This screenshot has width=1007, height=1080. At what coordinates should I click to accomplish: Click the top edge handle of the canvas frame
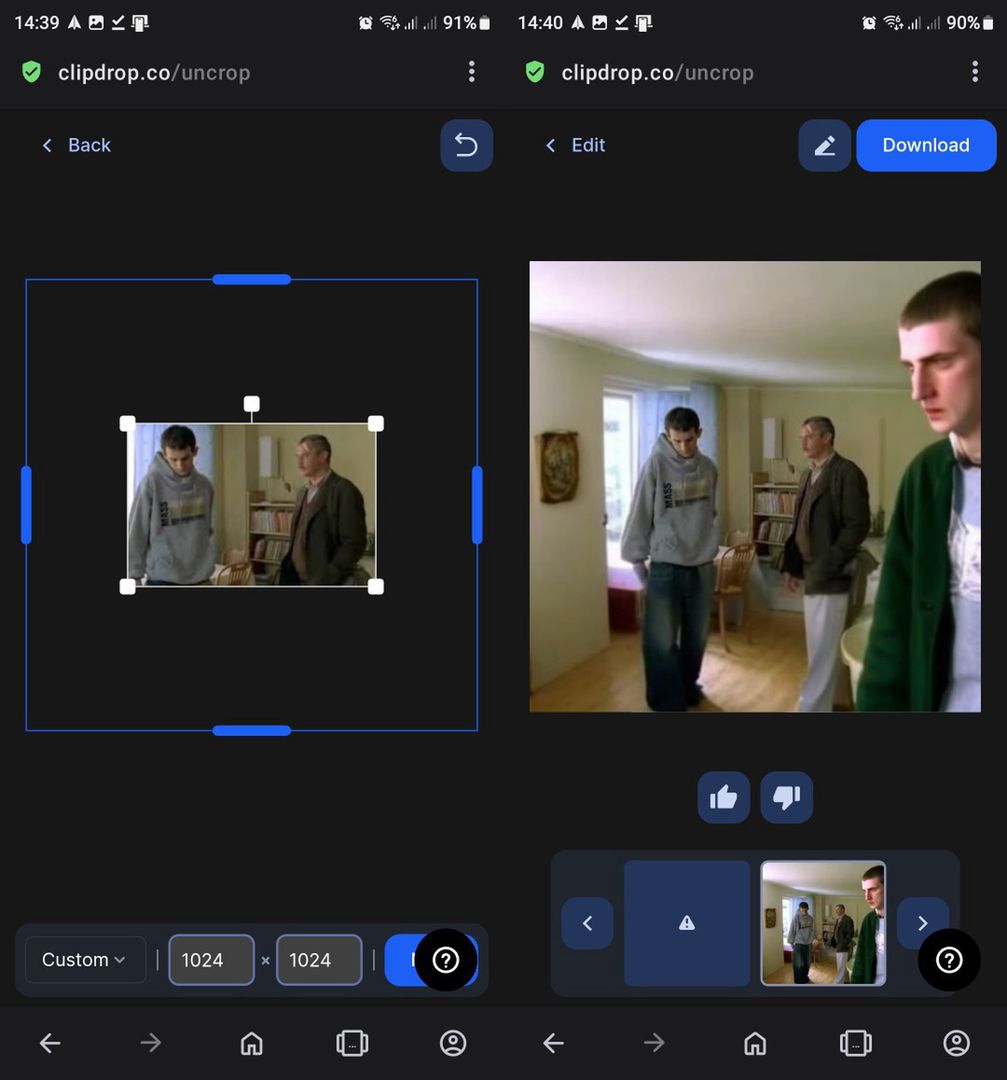point(252,279)
